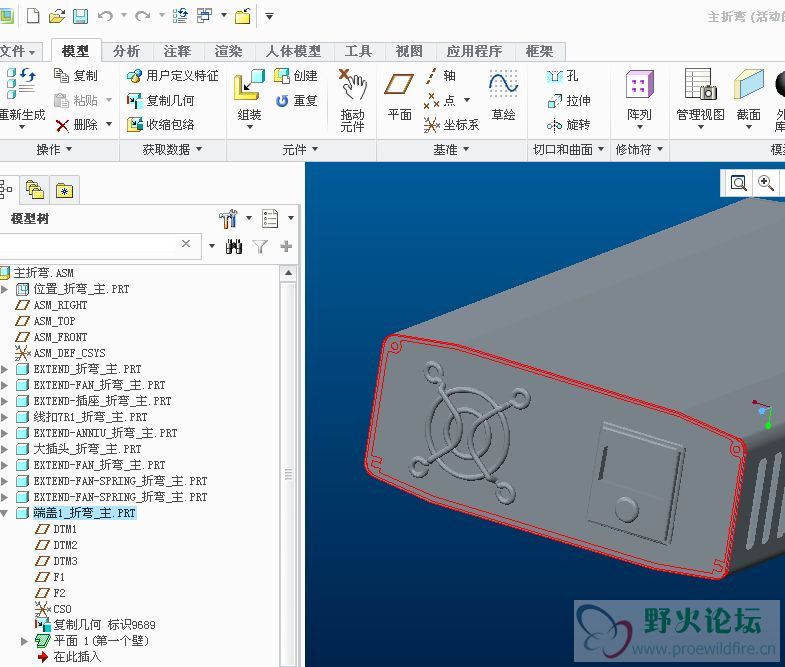This screenshot has height=667, width=785.
Task: Click the binoculars find icon
Action: click(234, 246)
